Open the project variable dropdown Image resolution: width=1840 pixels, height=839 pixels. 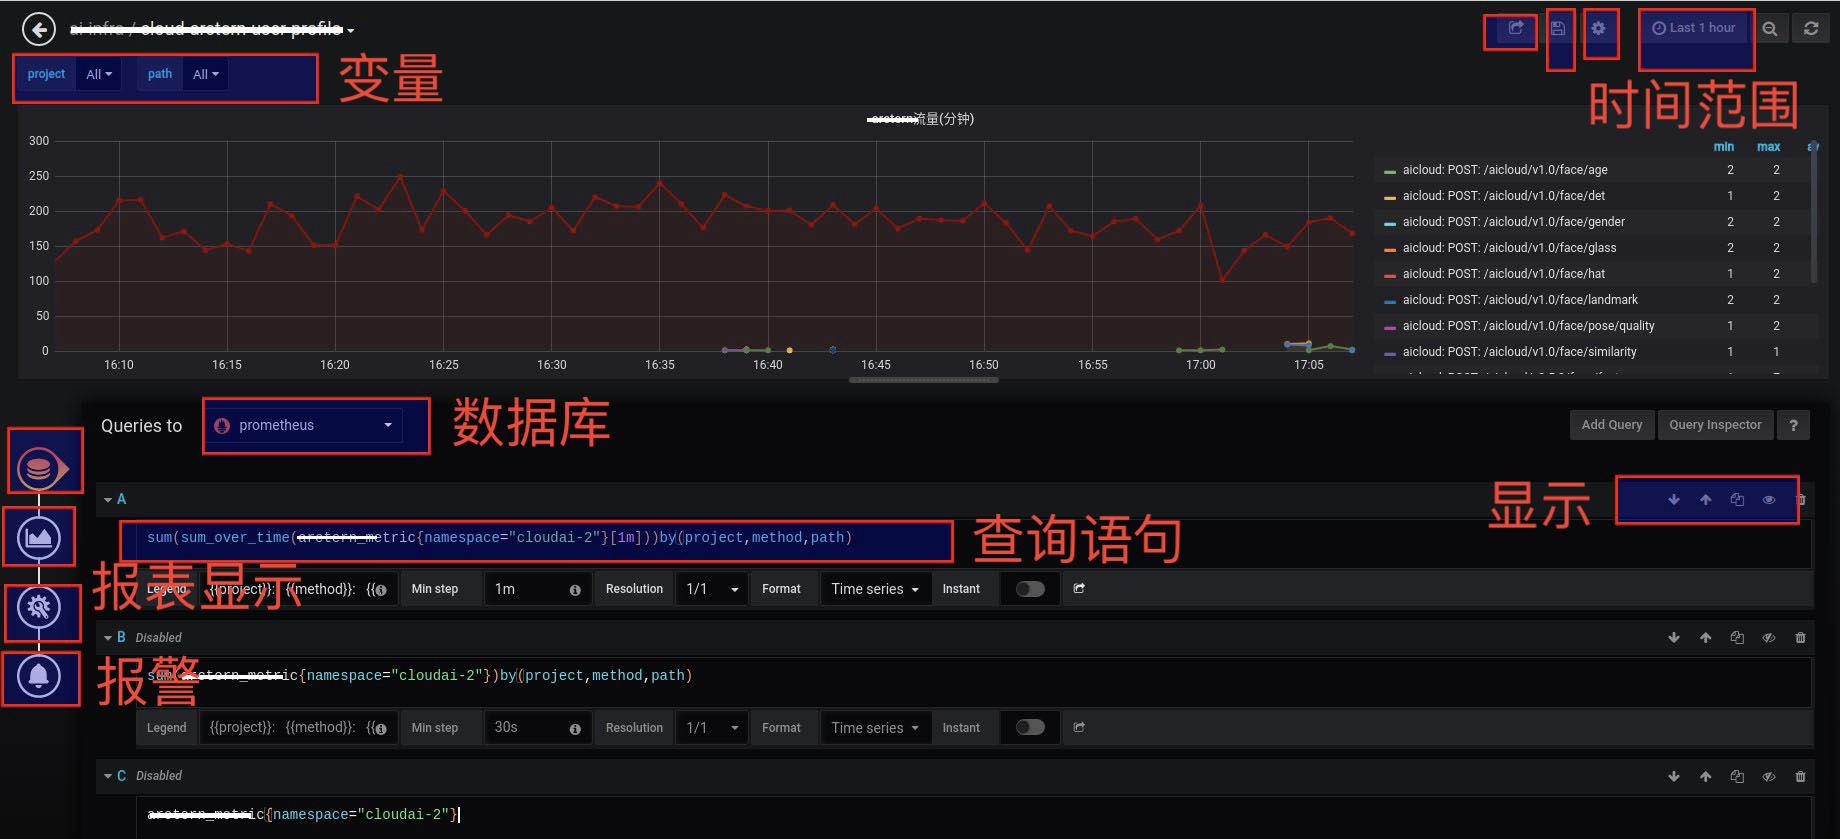tap(99, 74)
